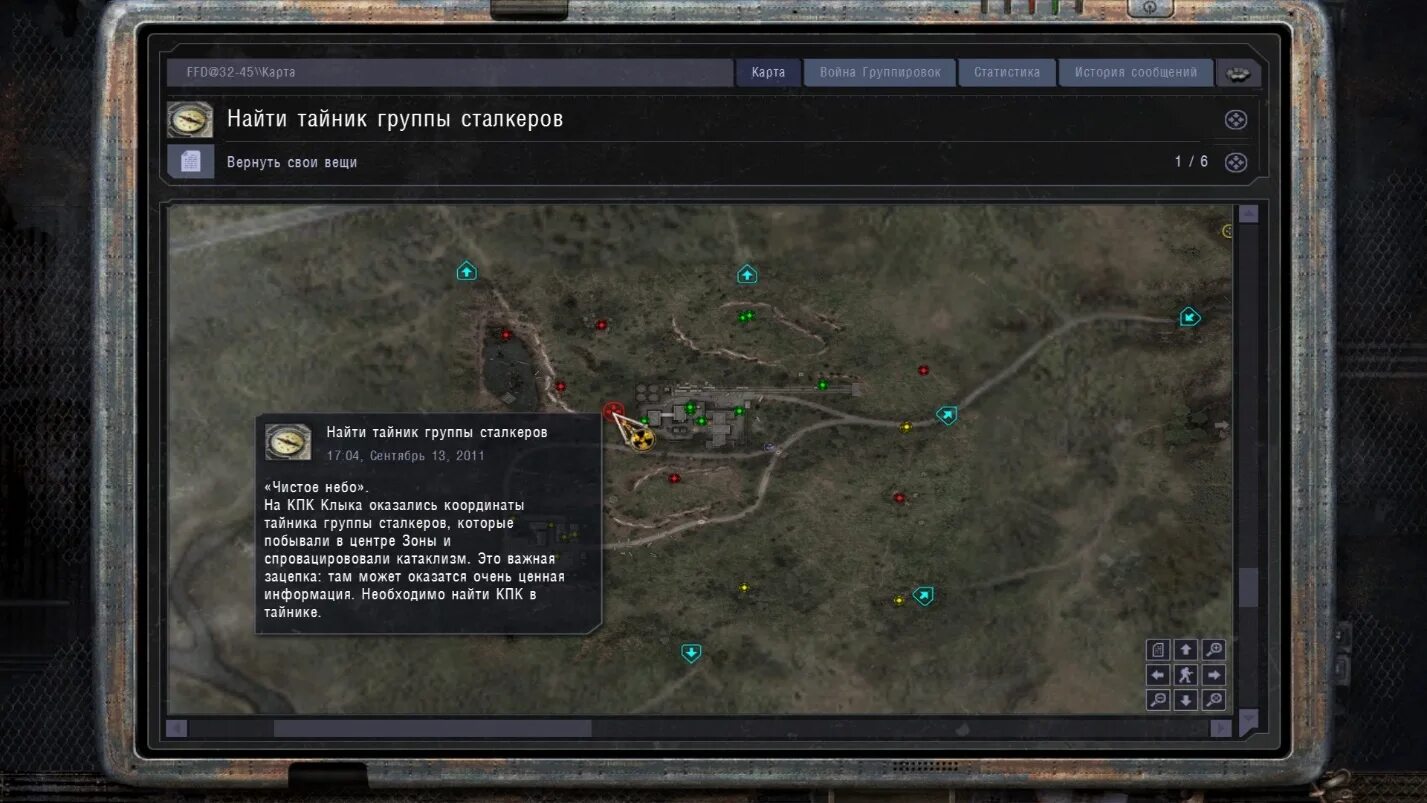Click the compass icon of main task header

pyautogui.click(x=190, y=119)
